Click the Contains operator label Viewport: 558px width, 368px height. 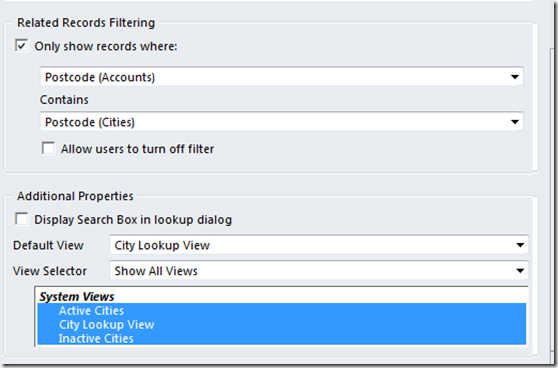(x=64, y=100)
